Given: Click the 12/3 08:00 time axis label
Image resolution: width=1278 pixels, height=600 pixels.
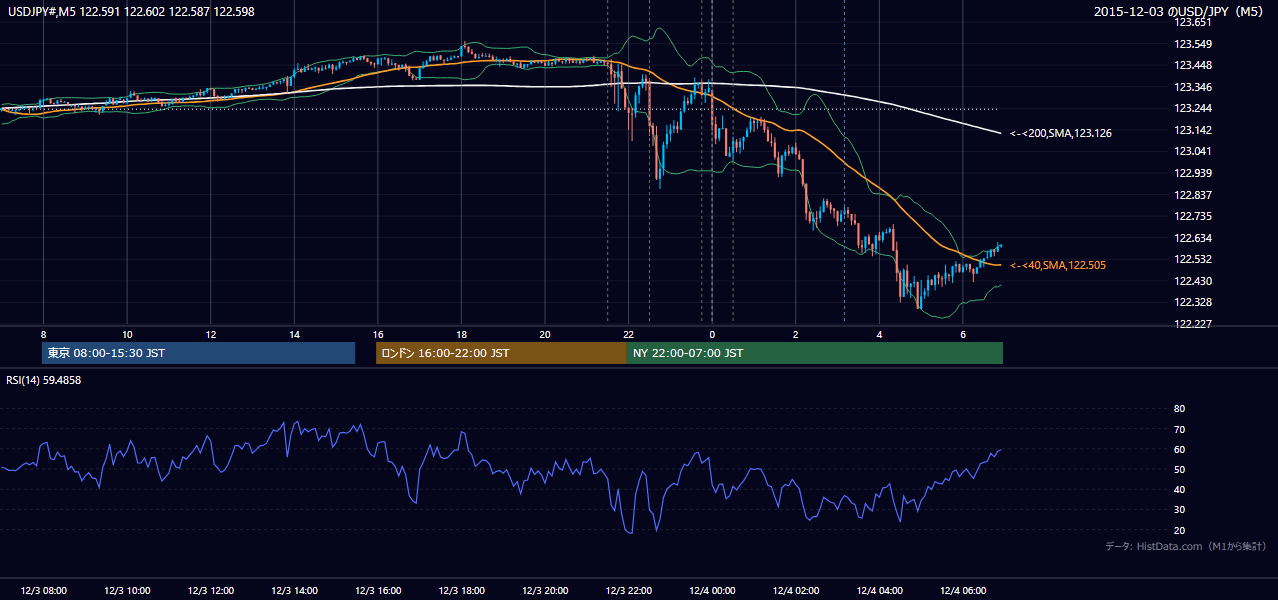Looking at the screenshot, I should click(x=43, y=591).
